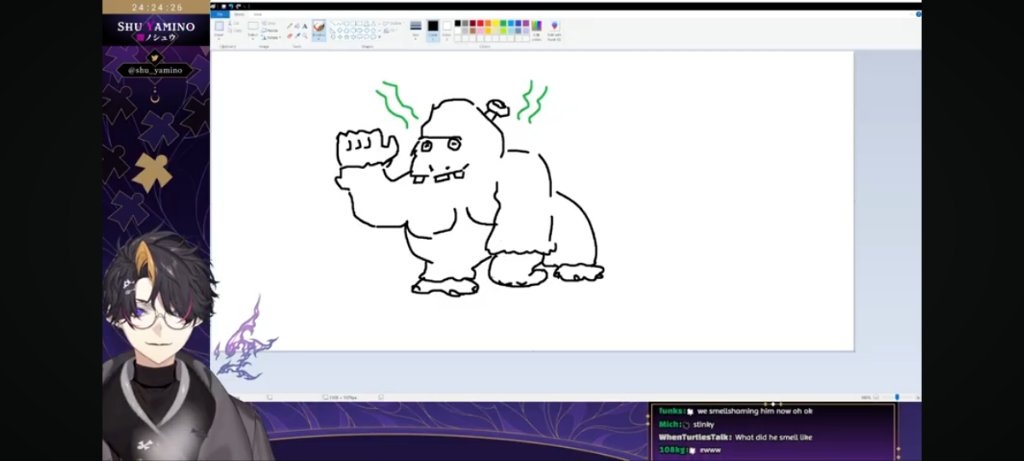Activate the Color picker eyedropper tool
The image size is (1024, 461).
297,36
